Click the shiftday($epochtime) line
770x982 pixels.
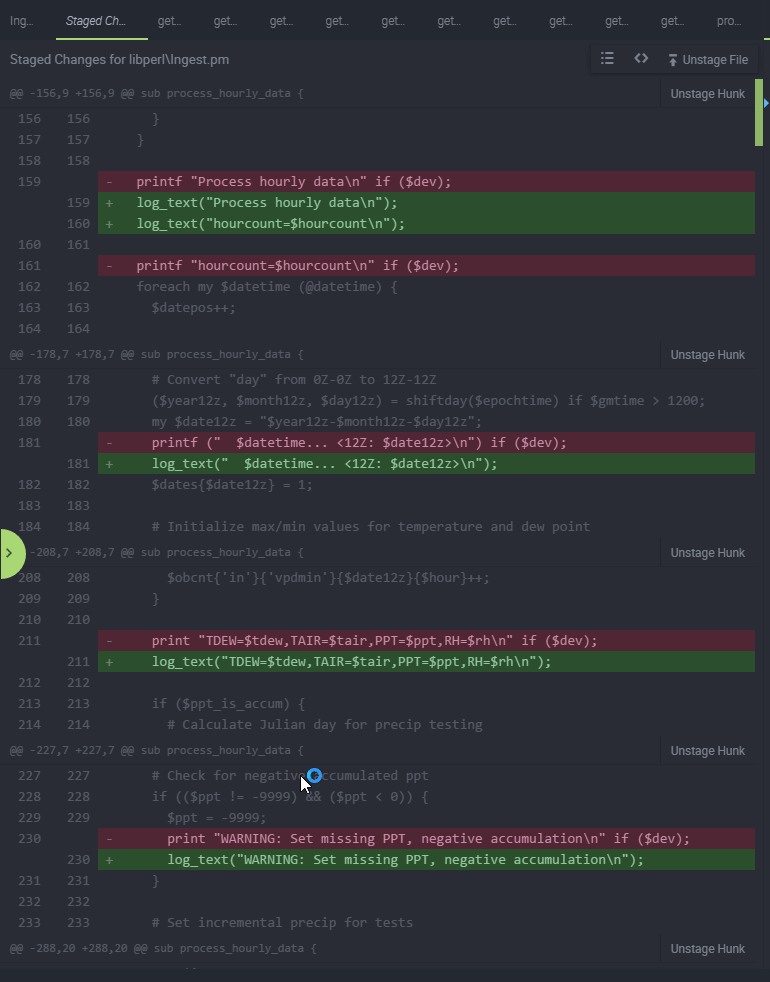point(428,401)
